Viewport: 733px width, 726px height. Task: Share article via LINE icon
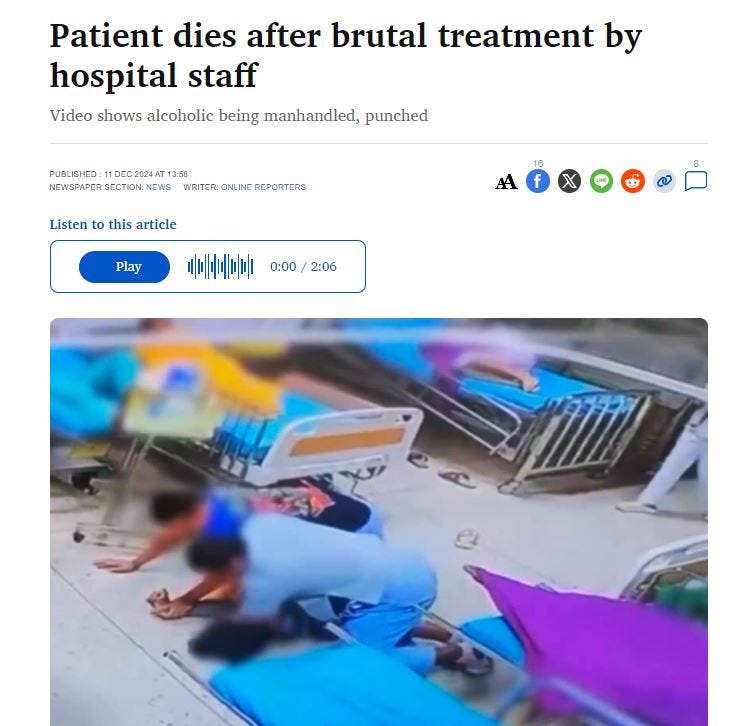coord(601,181)
